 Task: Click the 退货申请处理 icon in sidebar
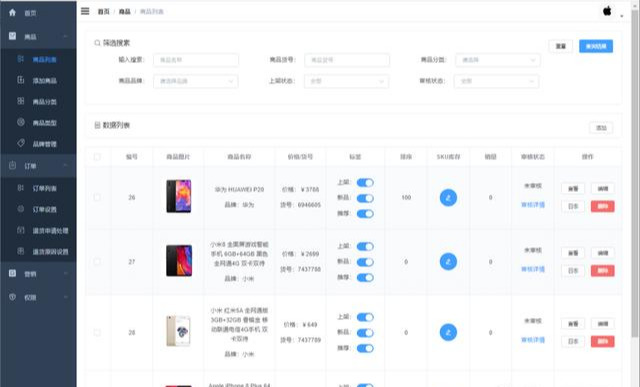point(20,230)
